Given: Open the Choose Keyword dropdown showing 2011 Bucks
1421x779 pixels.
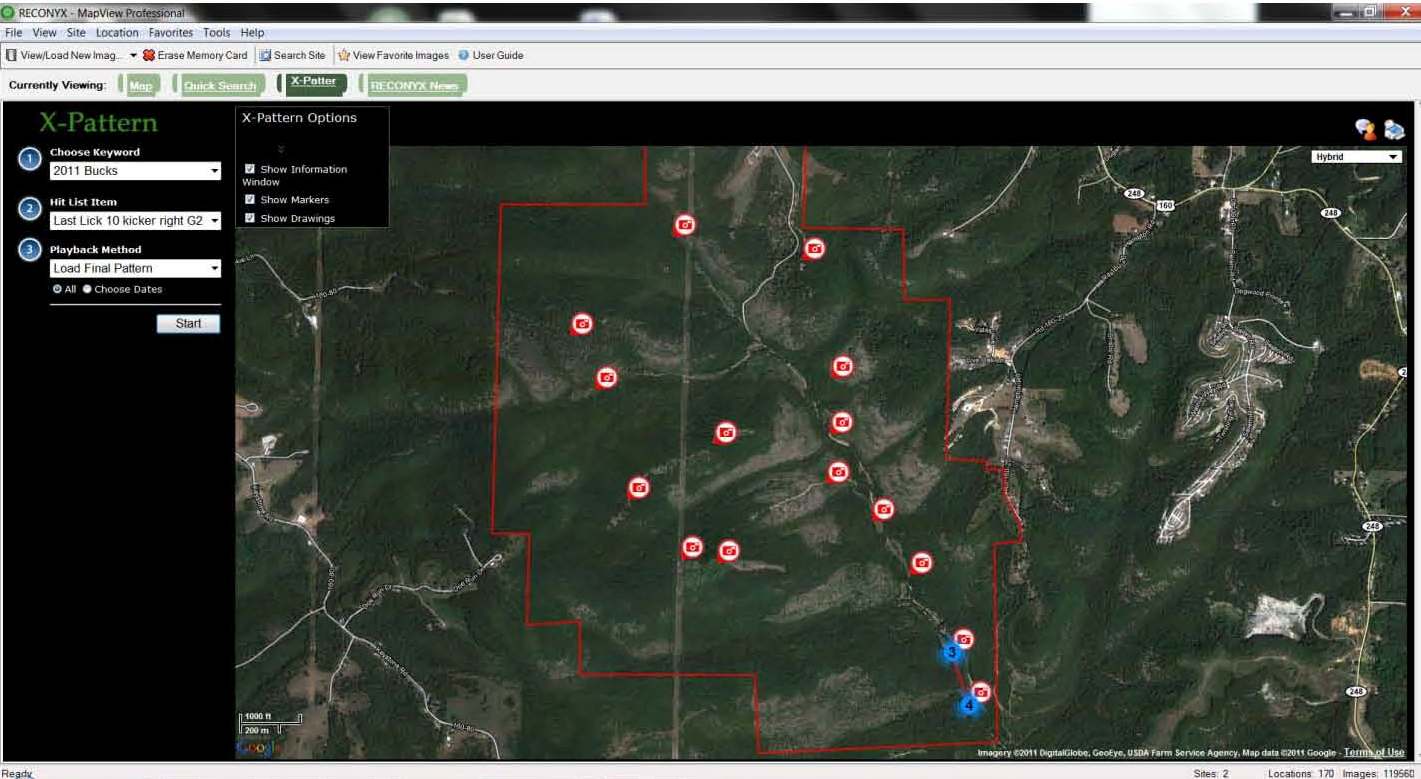Looking at the screenshot, I should pyautogui.click(x=135, y=171).
